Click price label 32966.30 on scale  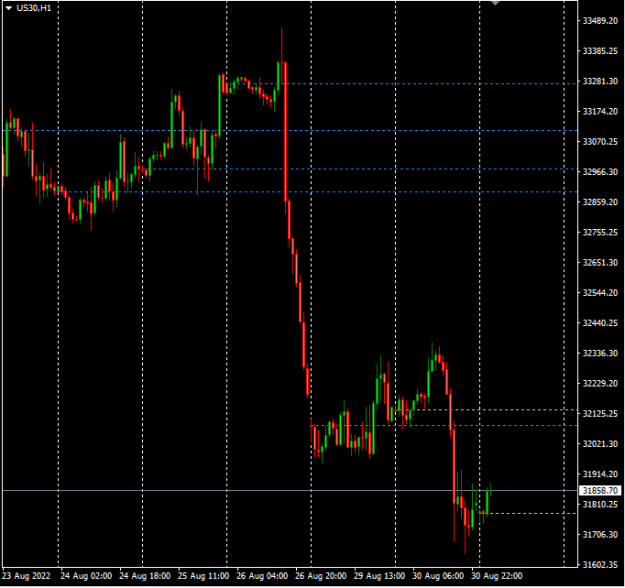pos(600,172)
